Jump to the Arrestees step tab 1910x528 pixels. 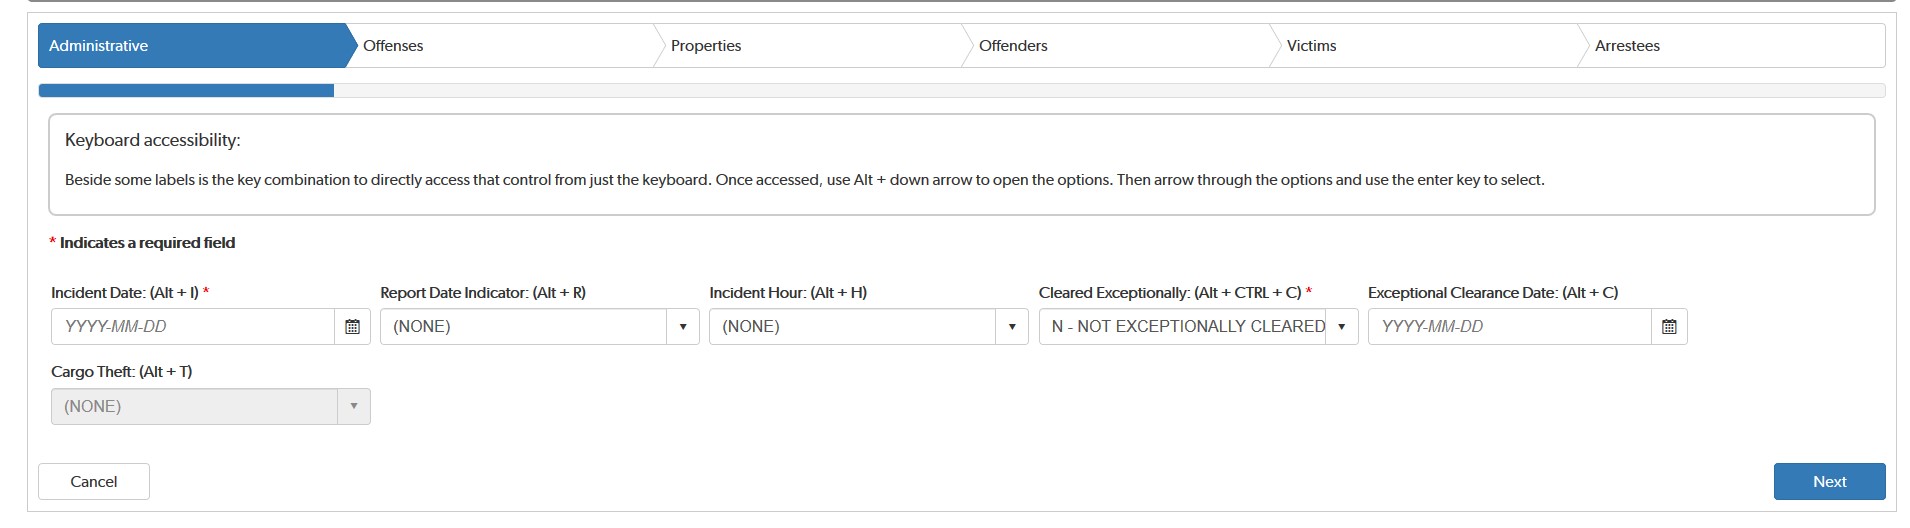click(1627, 46)
